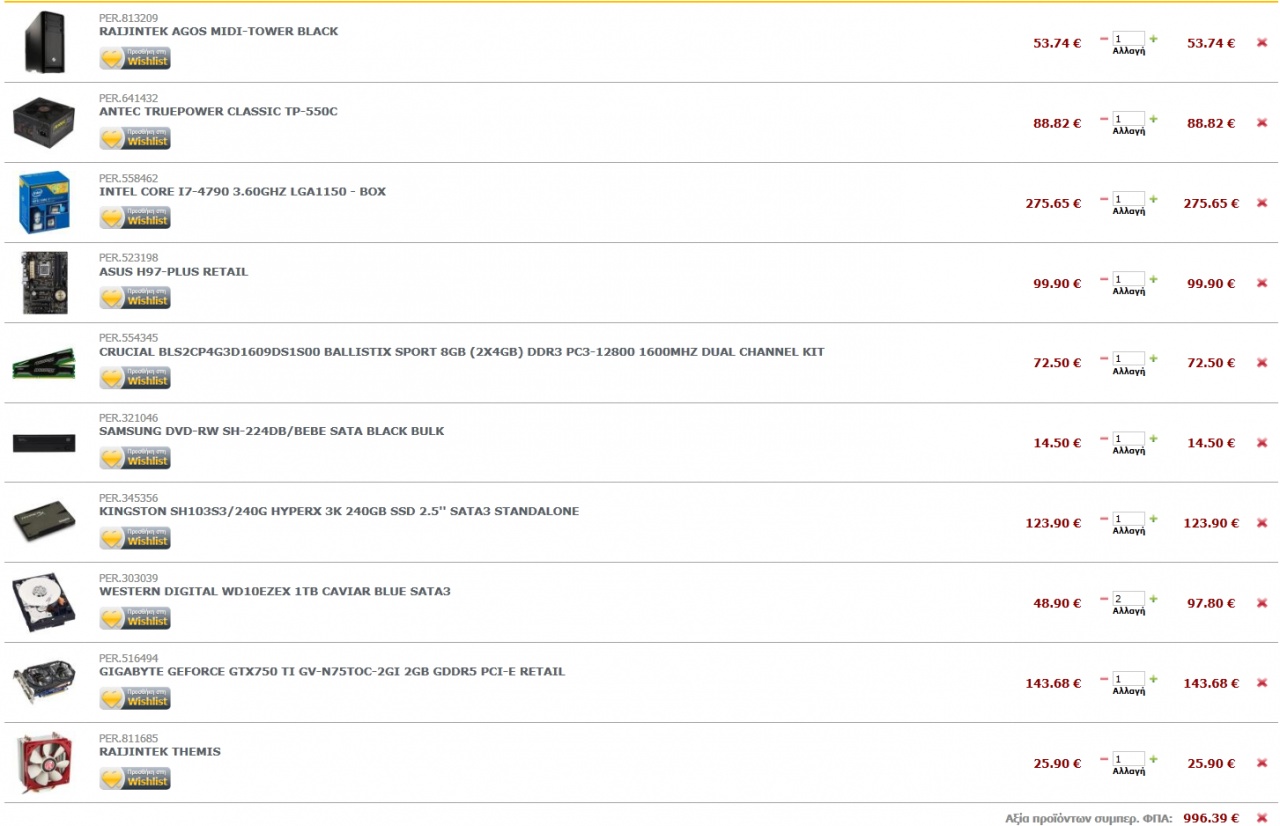Open ASUS H97-PLUS RETAIL product link
Viewport: 1280px width, 826px height.
(x=174, y=271)
